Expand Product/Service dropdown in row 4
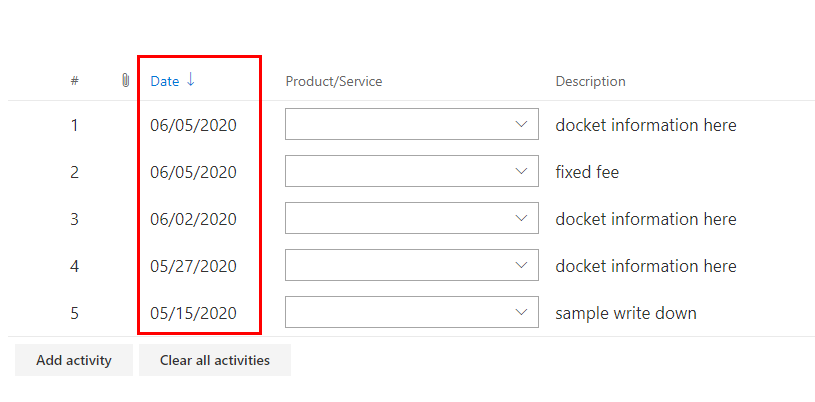 (x=520, y=266)
